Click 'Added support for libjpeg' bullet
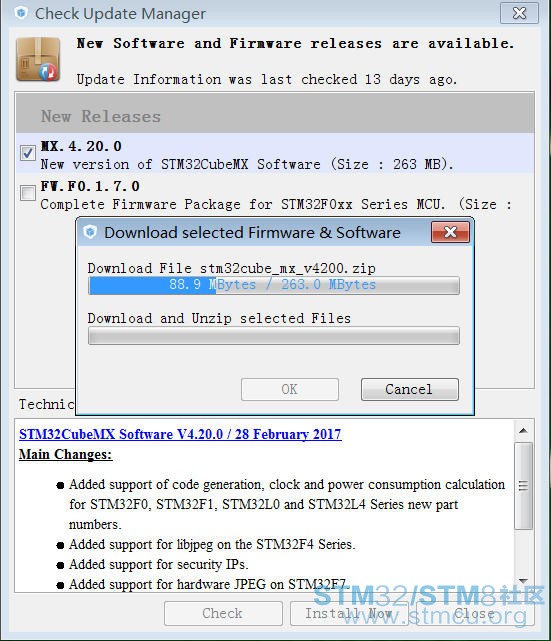The image size is (551, 641). (x=212, y=544)
